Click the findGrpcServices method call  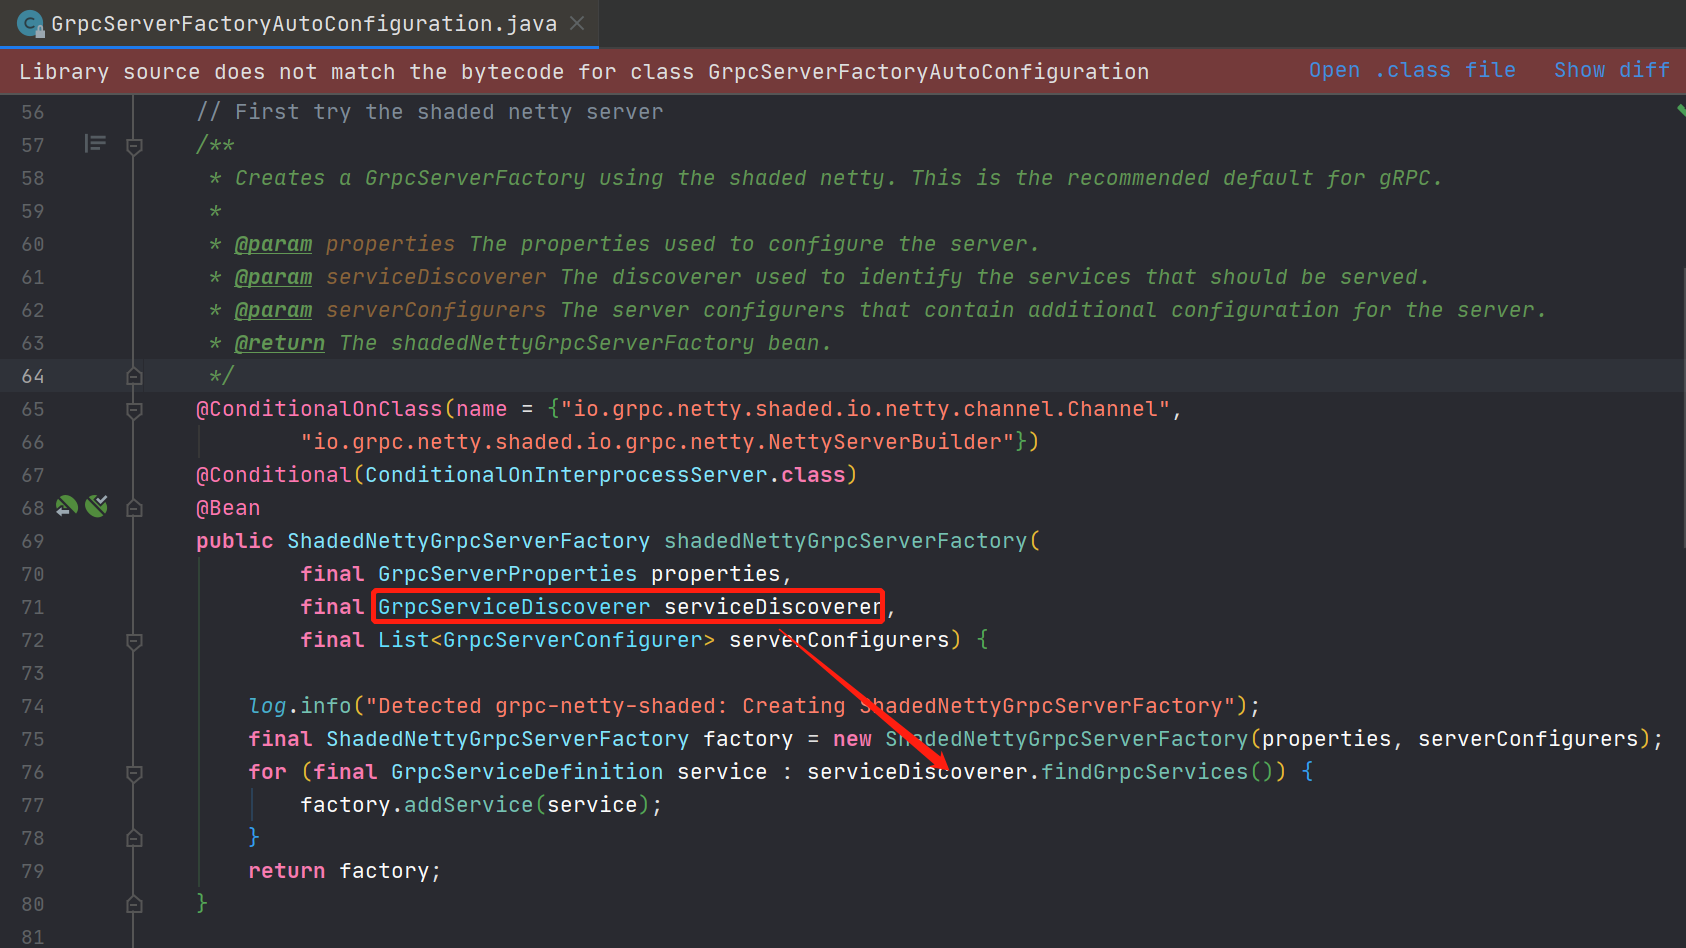pos(1144,772)
